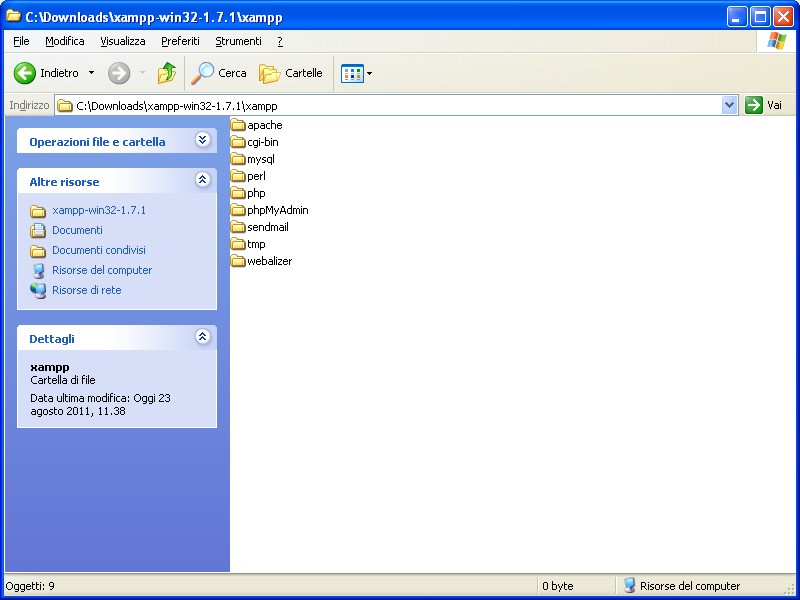Open the address bar dropdown list
Viewport: 800px width, 600px height.
[x=729, y=105]
